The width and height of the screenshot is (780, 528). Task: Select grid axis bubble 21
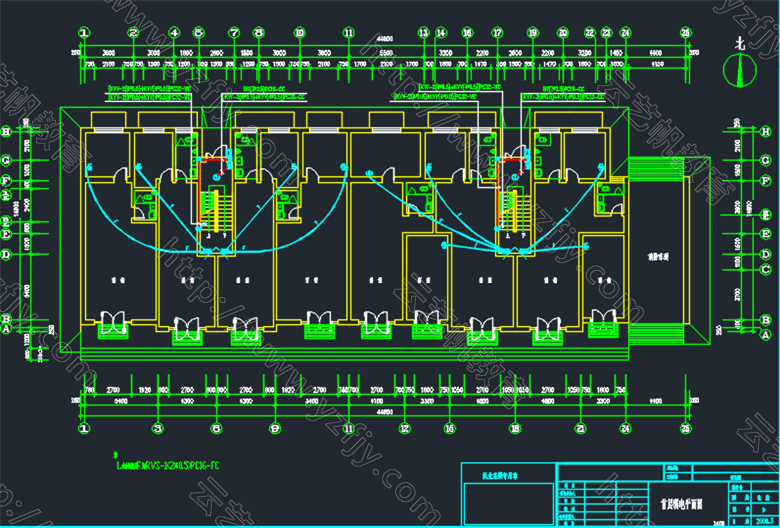[580, 428]
